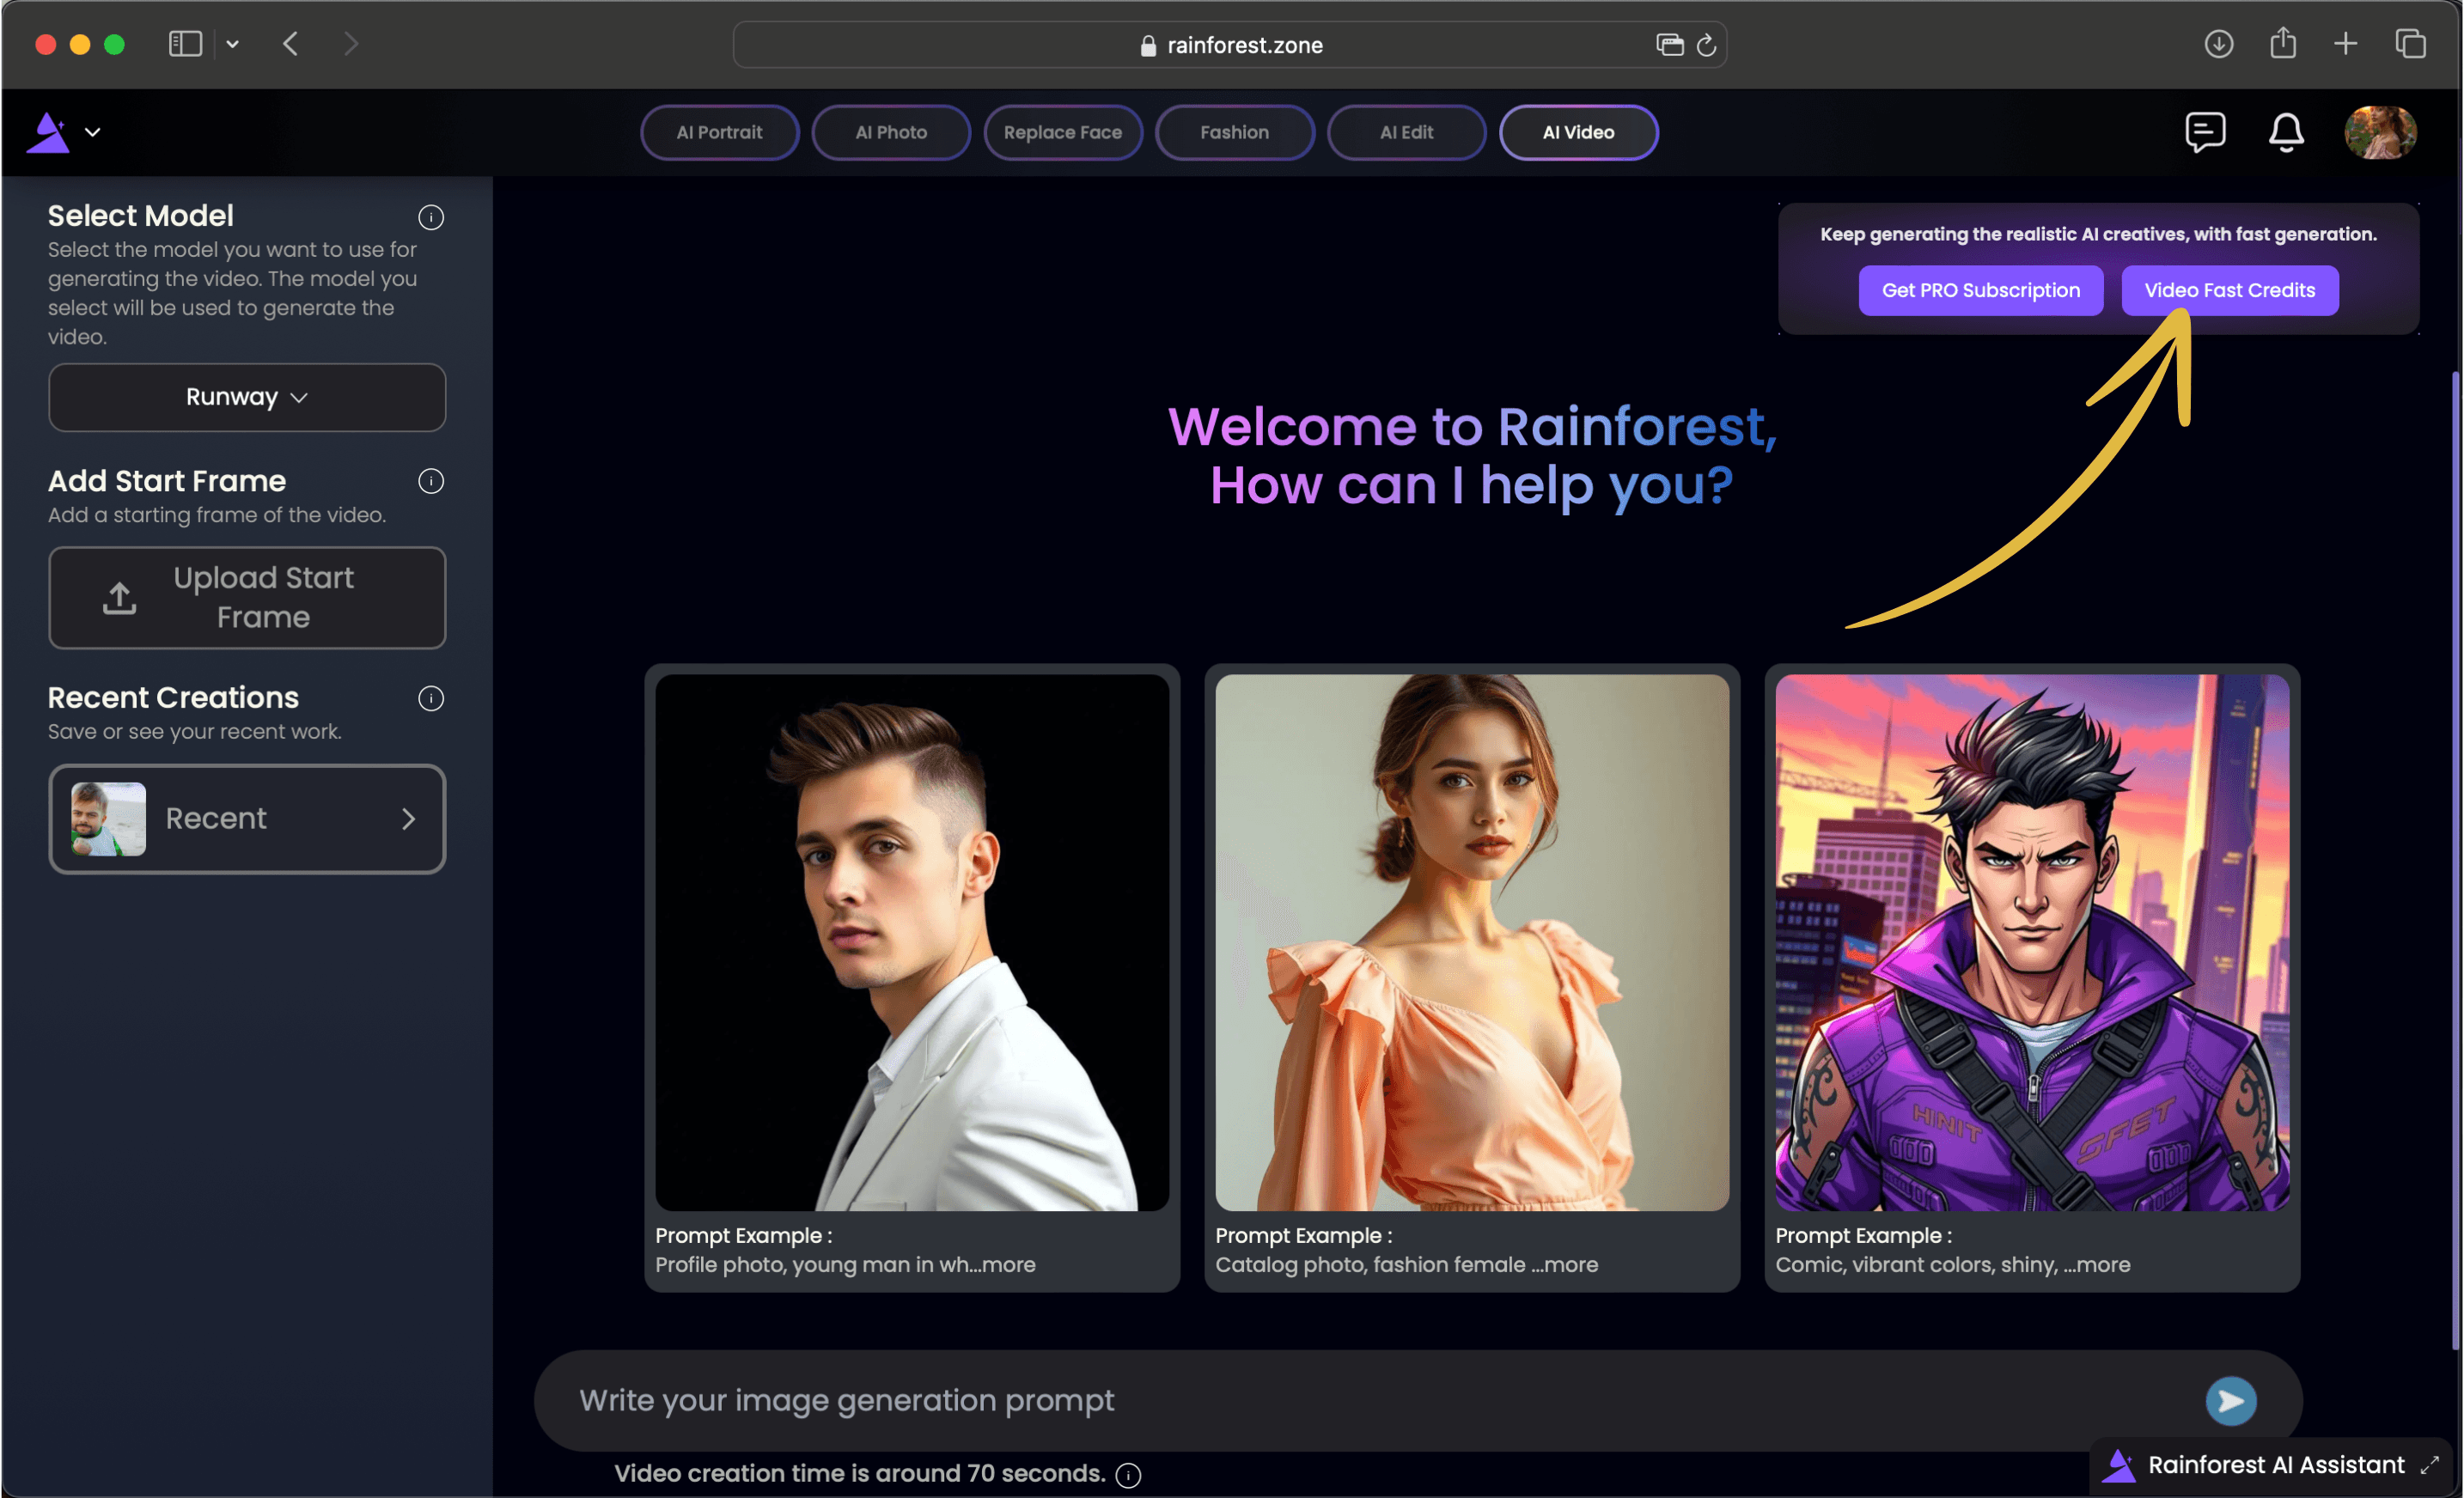The width and height of the screenshot is (2464, 1498).
Task: Open a new Safari tab
Action: [x=2345, y=44]
